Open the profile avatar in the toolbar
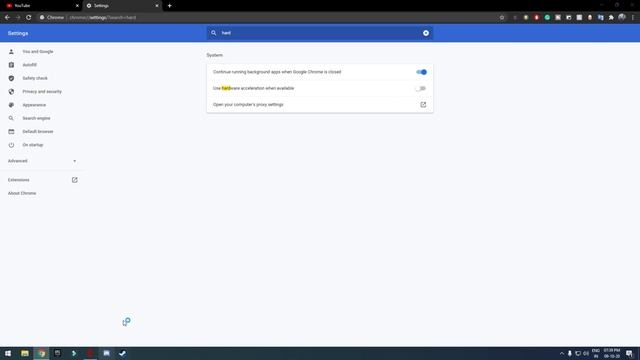This screenshot has height=360, width=640. tap(622, 17)
